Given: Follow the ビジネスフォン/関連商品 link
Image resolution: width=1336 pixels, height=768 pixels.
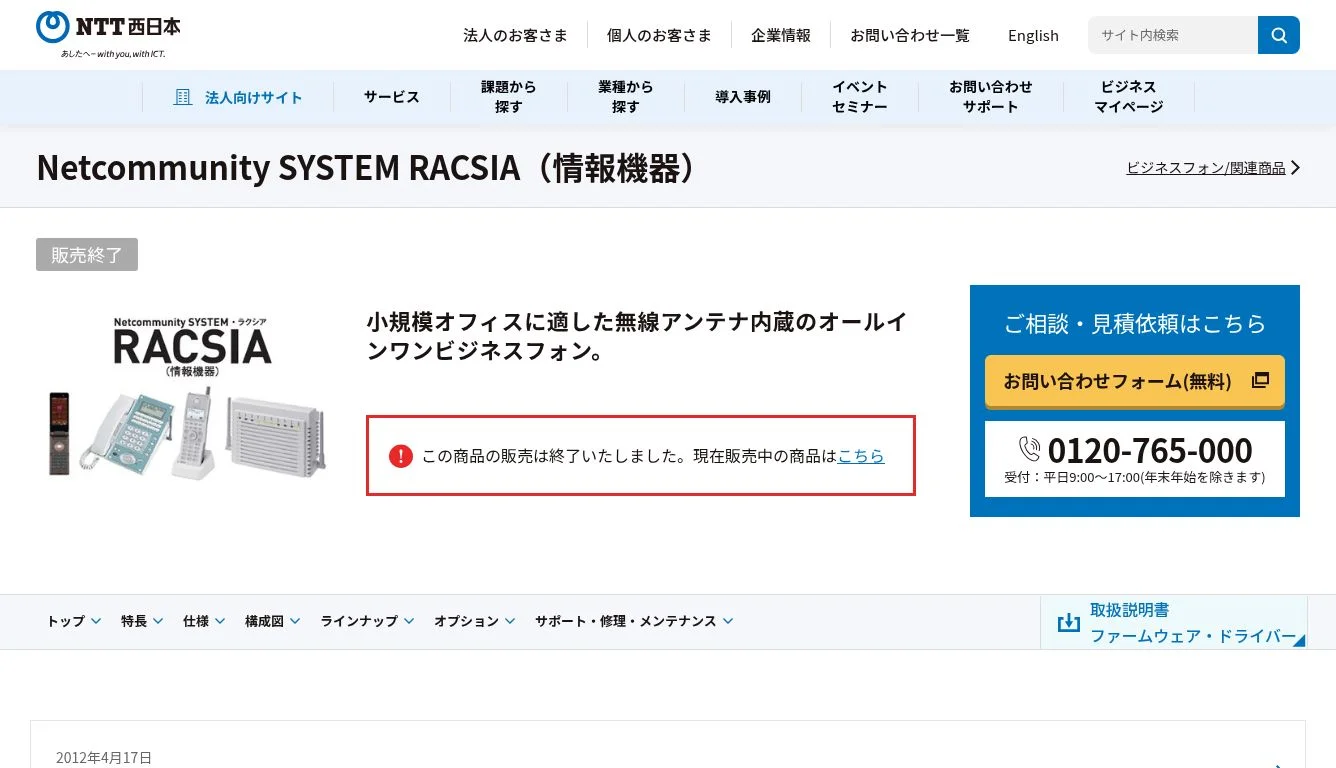Looking at the screenshot, I should pos(1206,168).
